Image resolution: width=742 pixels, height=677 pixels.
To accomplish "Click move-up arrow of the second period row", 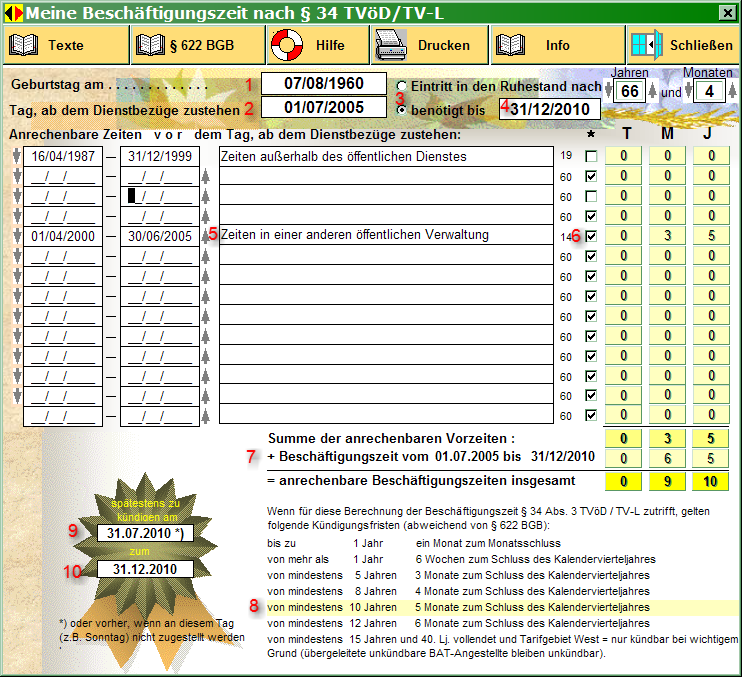I will [x=205, y=176].
